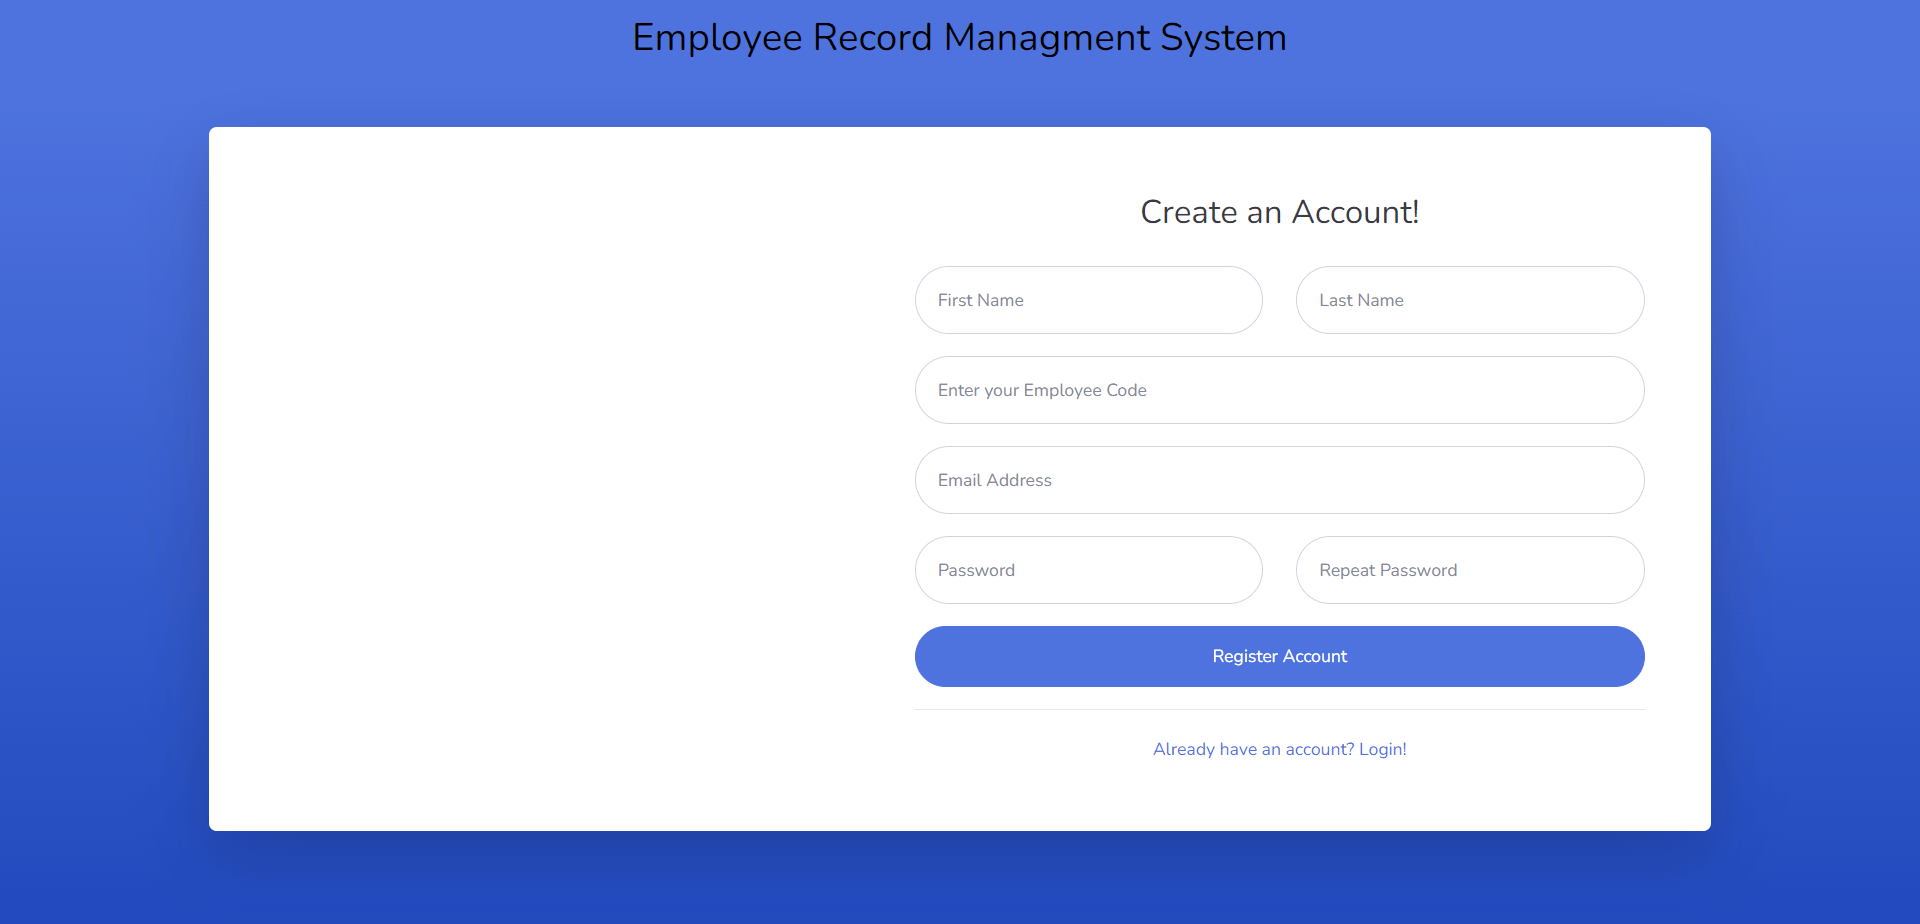
Task: Click the Last Name placeholder text
Action: [x=1361, y=300]
